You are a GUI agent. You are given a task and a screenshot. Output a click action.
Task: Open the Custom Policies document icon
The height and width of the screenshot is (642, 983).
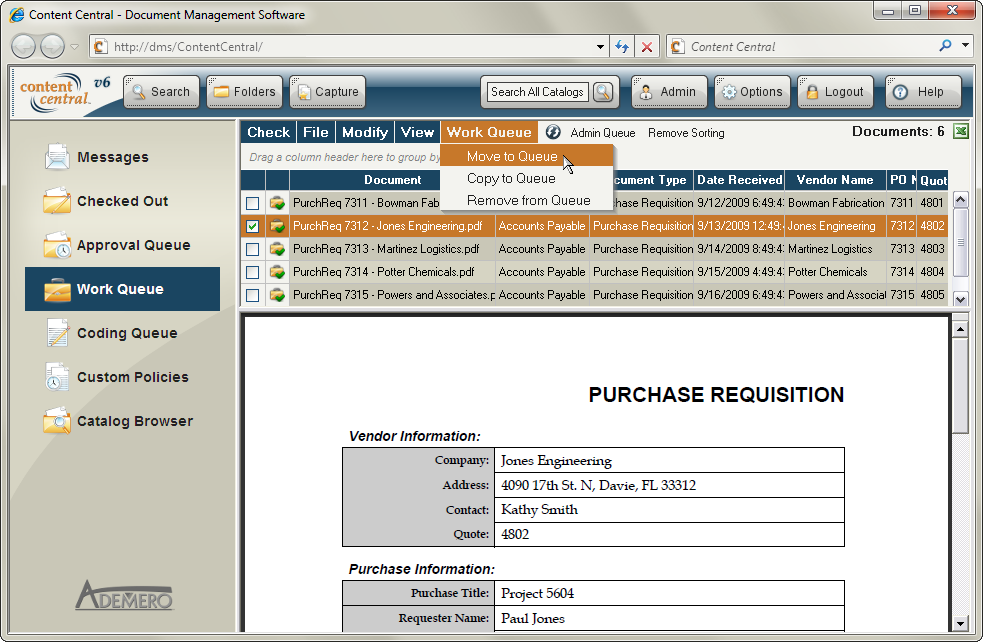57,377
